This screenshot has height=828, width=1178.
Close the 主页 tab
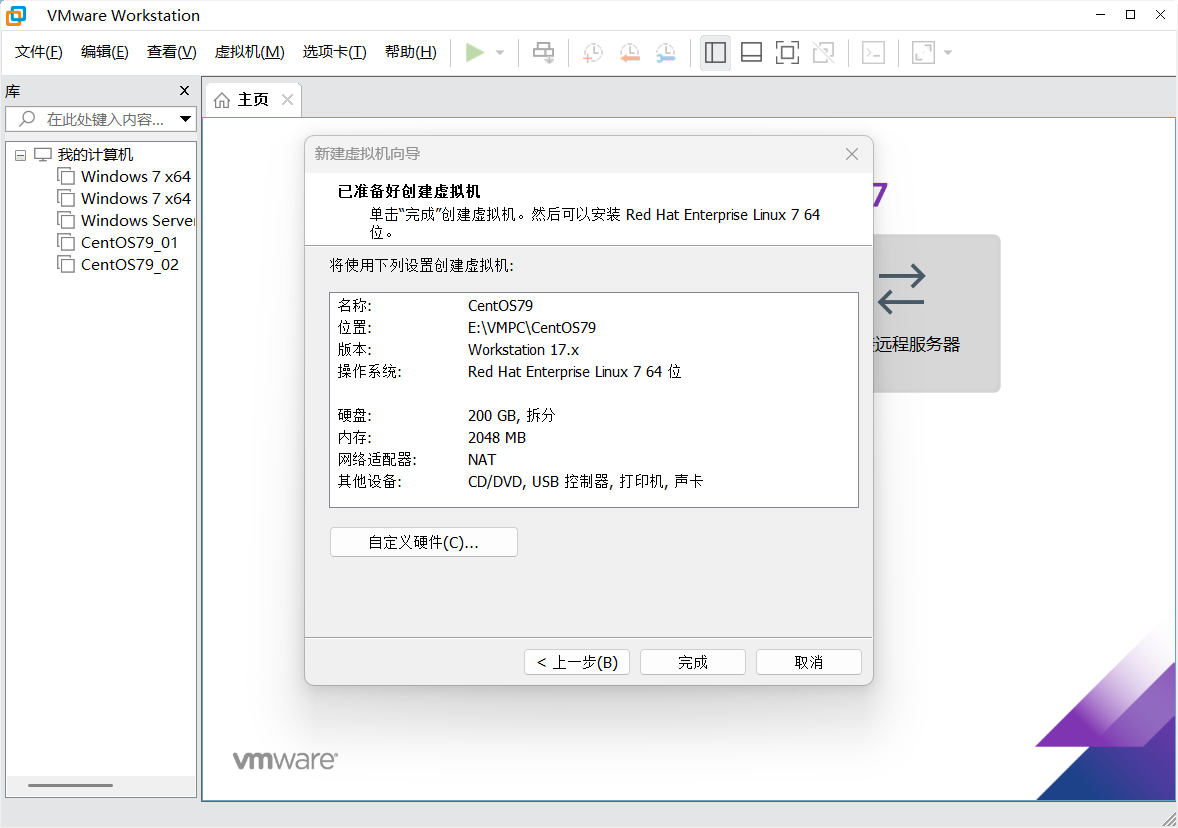coord(287,99)
